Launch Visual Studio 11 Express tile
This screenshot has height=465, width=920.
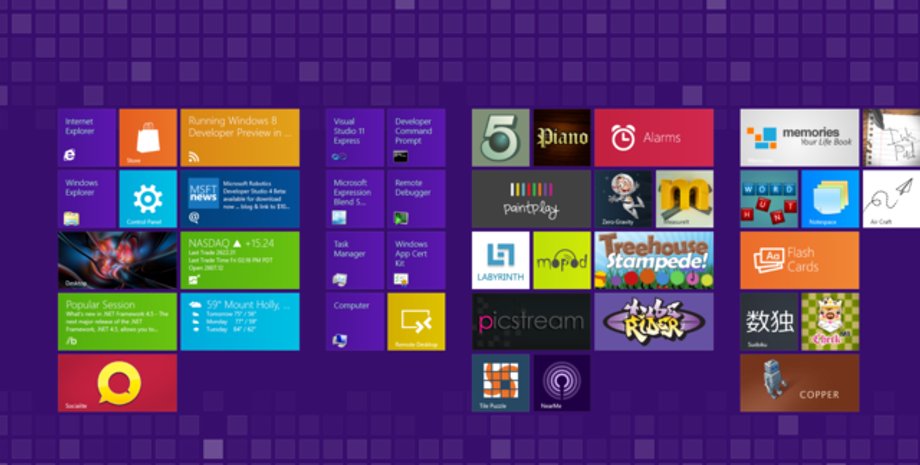tap(355, 138)
